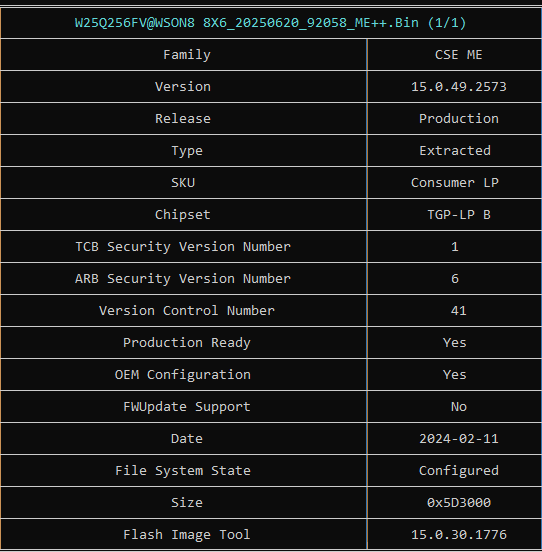The width and height of the screenshot is (542, 552).
Task: Select the Family row label
Action: (x=187, y=55)
